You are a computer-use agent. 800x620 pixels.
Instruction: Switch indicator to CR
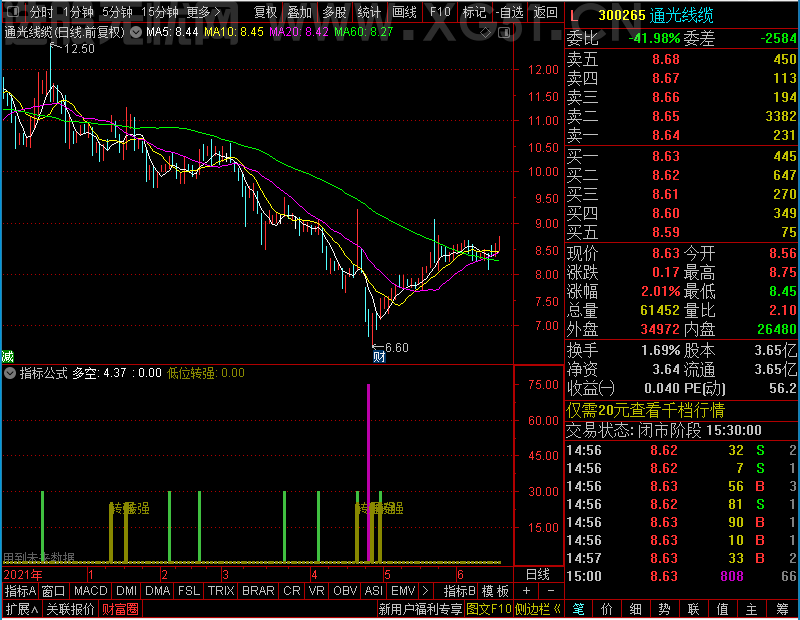[x=292, y=591]
